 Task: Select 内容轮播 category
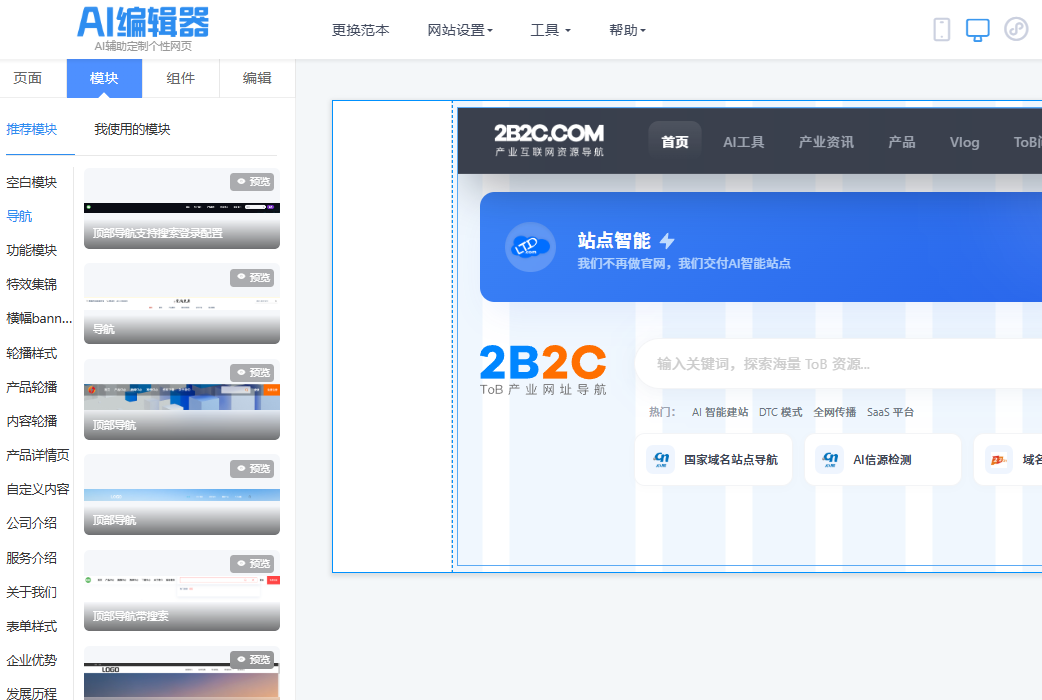pos(32,421)
